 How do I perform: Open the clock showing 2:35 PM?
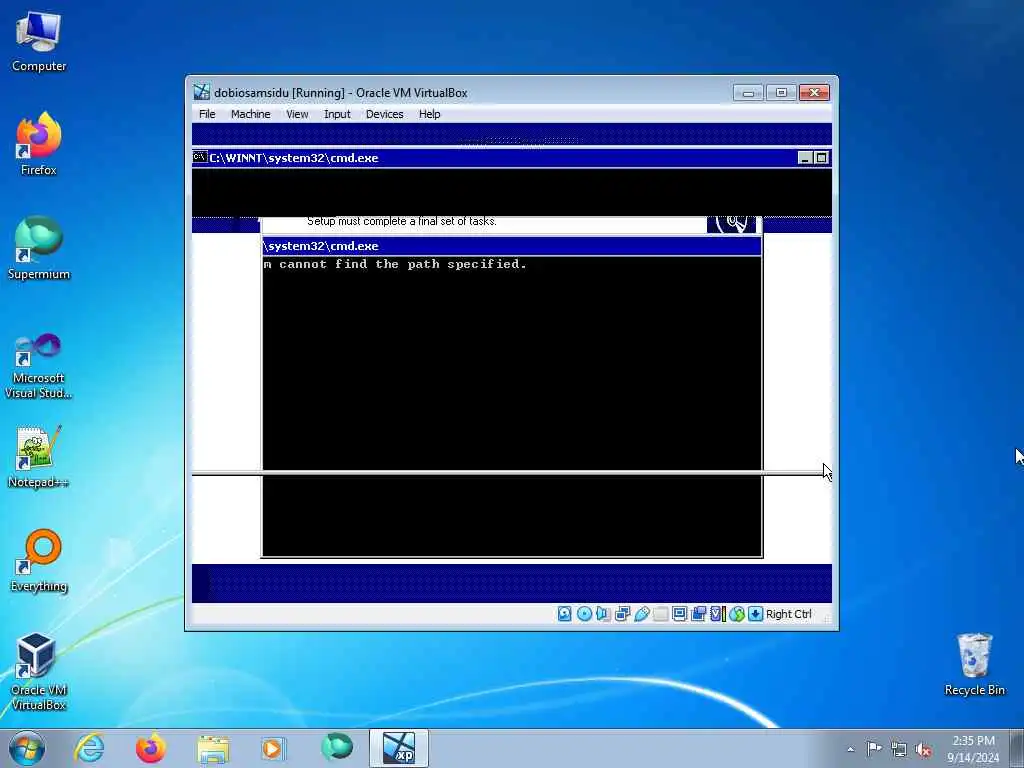tap(973, 749)
